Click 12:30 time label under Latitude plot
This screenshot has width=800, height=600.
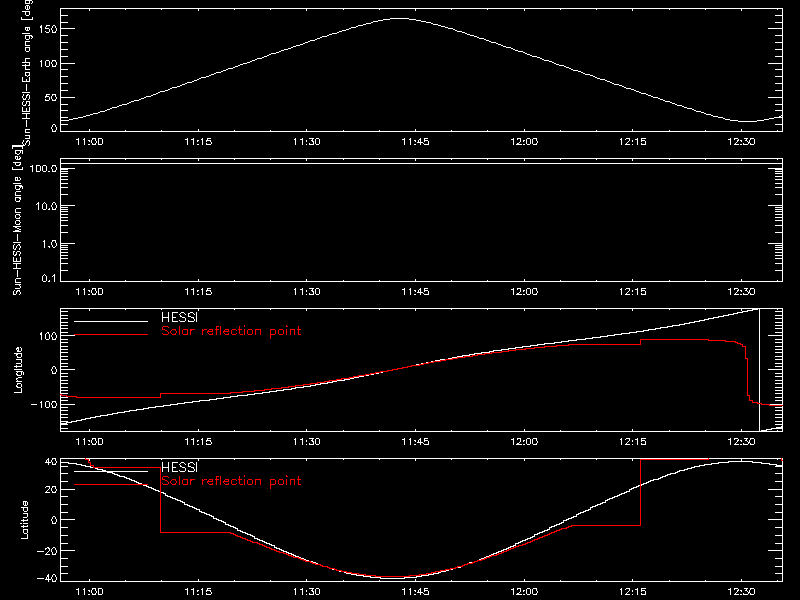pyautogui.click(x=741, y=592)
